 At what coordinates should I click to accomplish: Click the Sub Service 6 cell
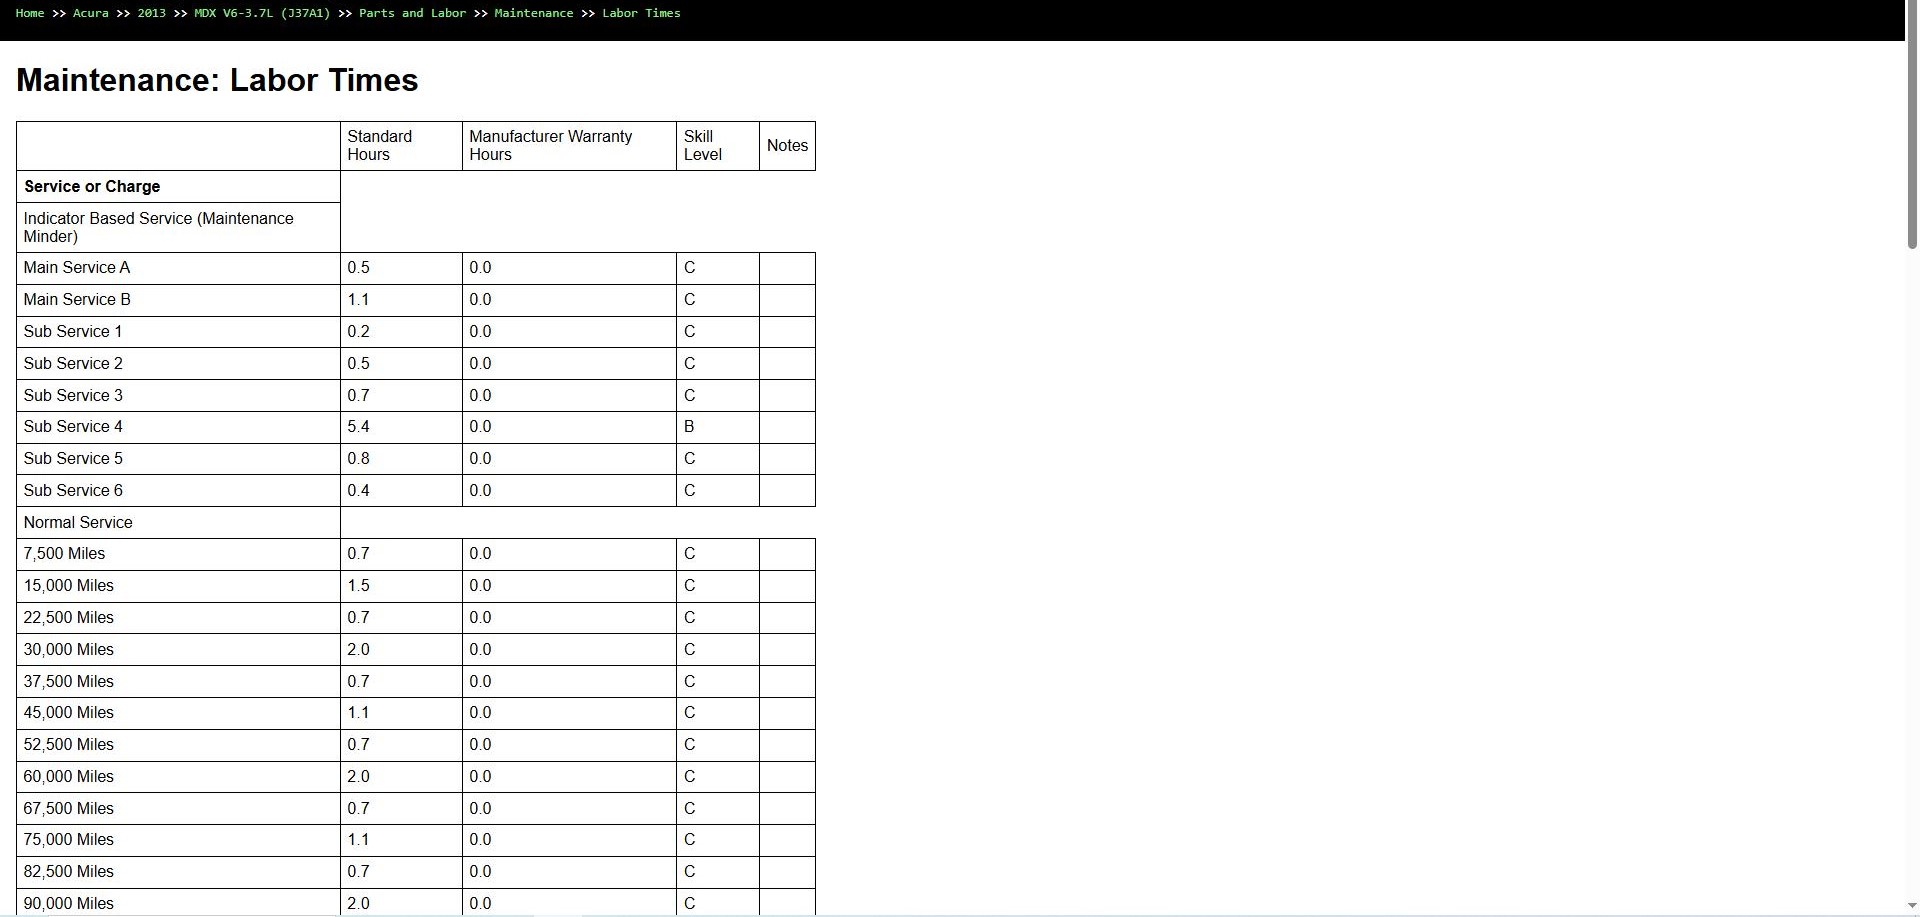178,491
